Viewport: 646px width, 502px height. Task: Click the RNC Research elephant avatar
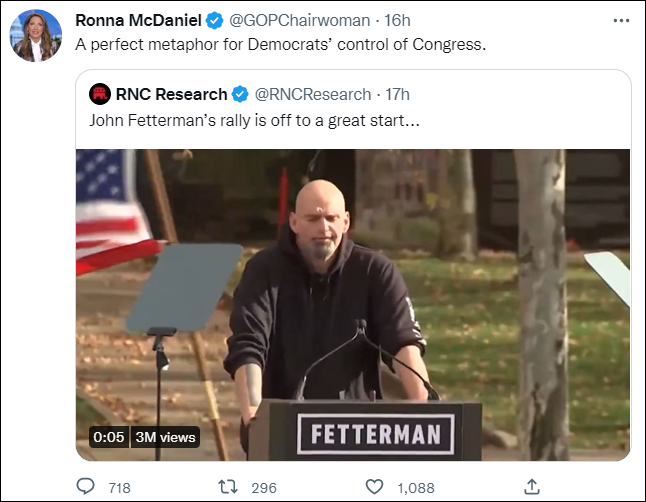[x=100, y=94]
